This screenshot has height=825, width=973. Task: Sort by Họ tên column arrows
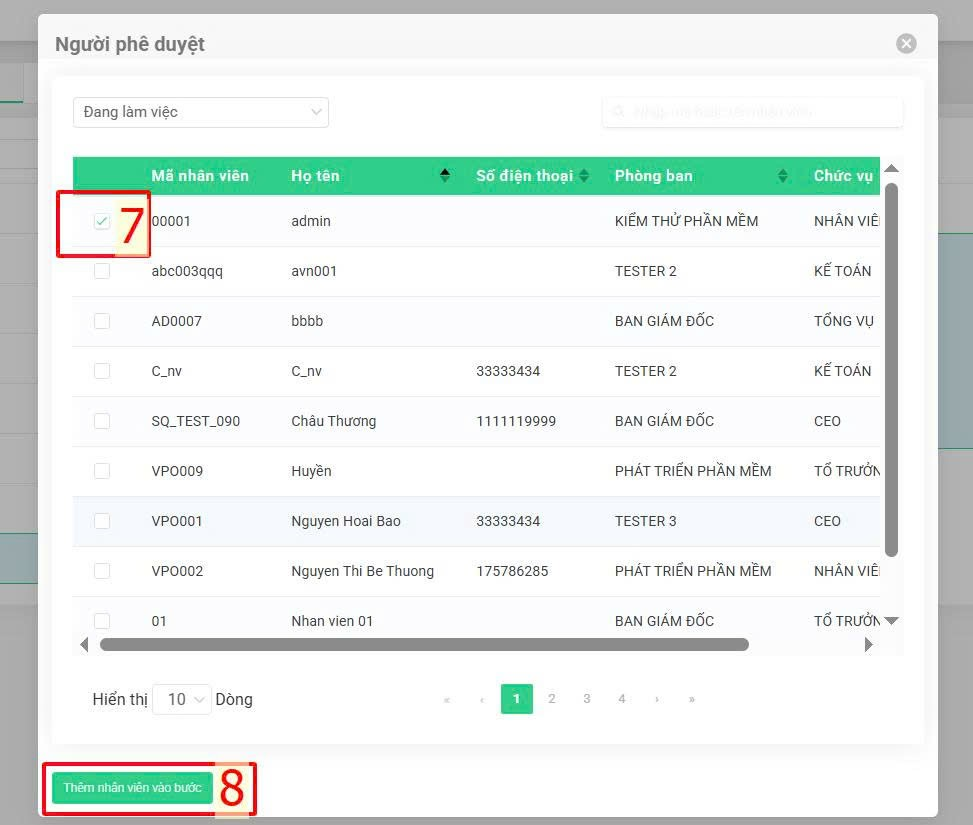pyautogui.click(x=444, y=176)
